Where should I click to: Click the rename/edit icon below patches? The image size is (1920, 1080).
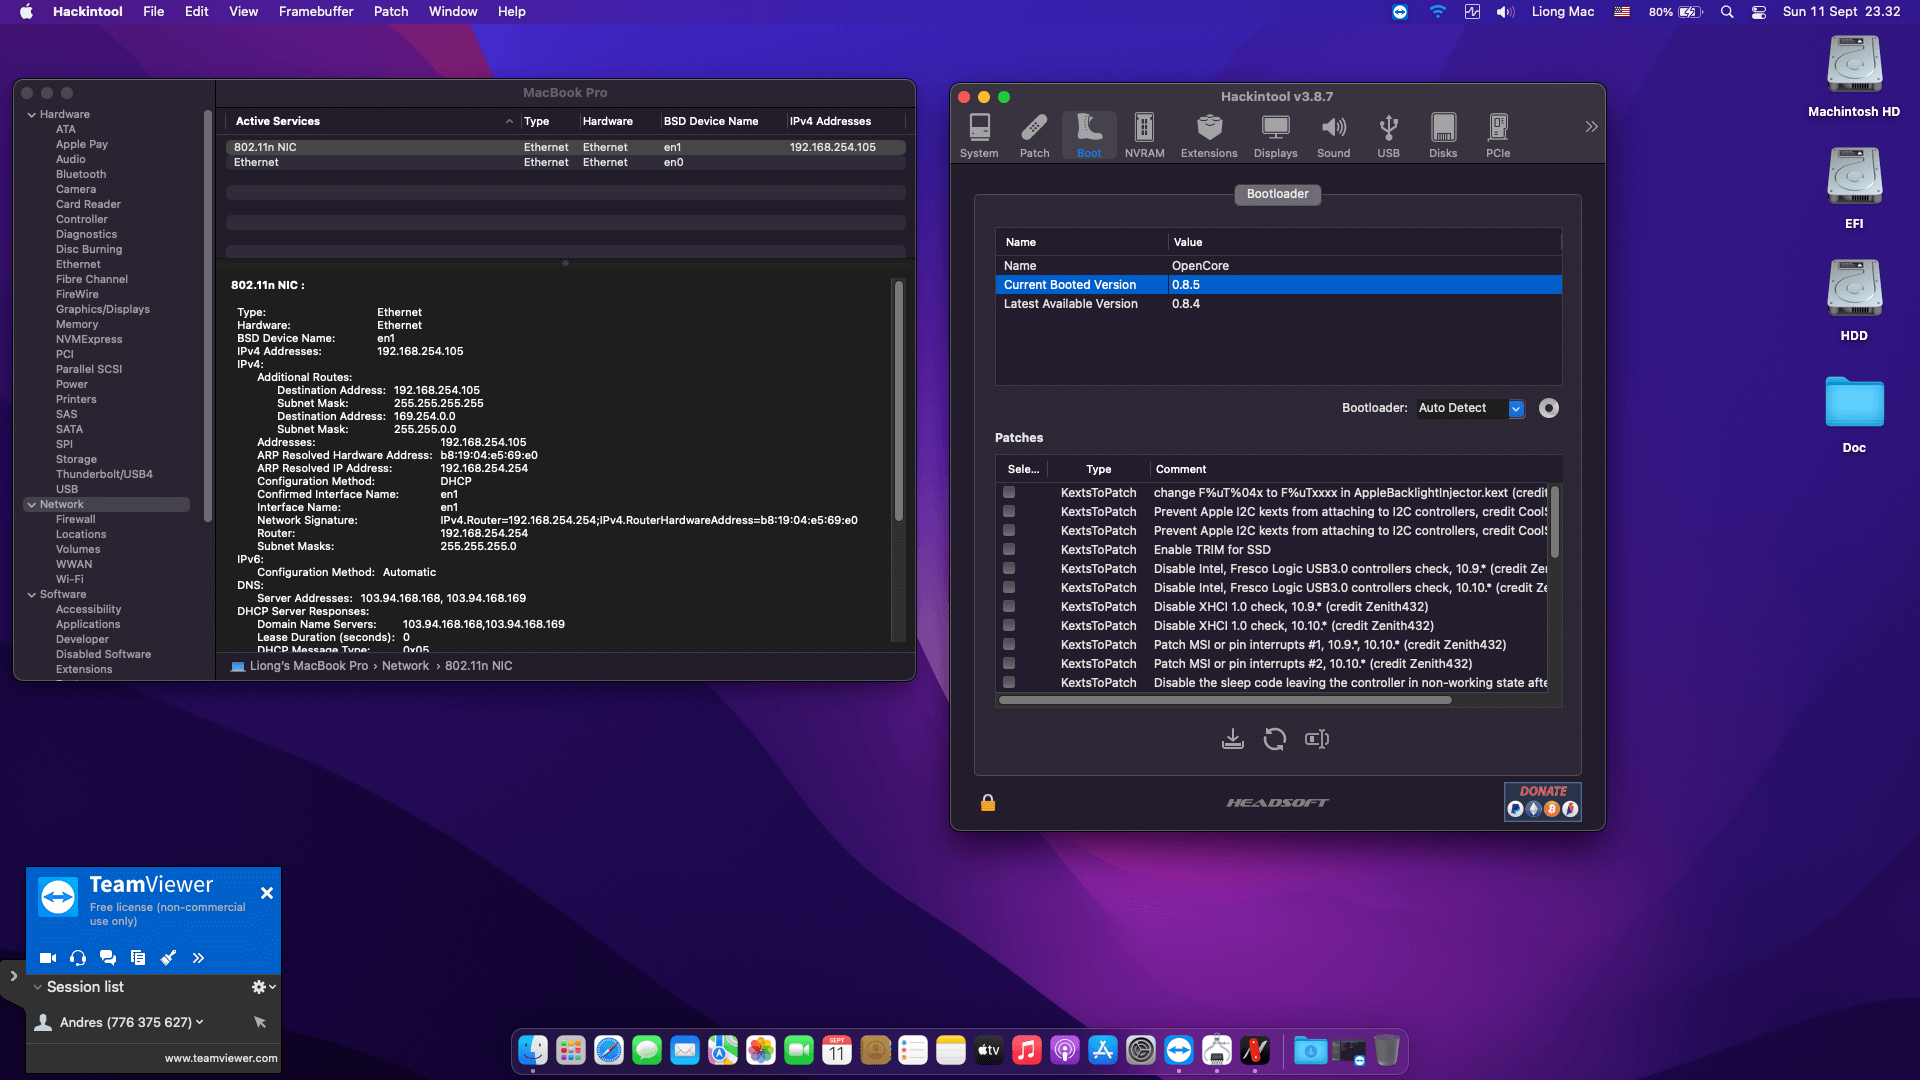1317,739
